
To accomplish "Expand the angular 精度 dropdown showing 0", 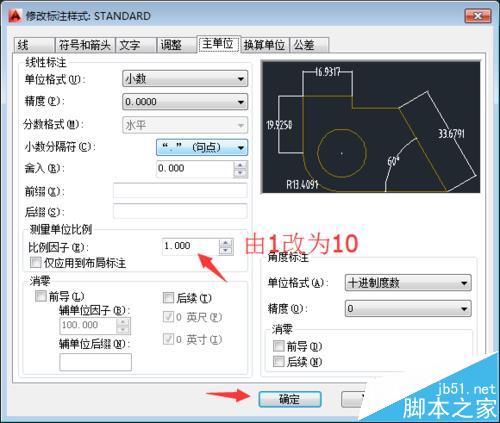I will [x=408, y=309].
